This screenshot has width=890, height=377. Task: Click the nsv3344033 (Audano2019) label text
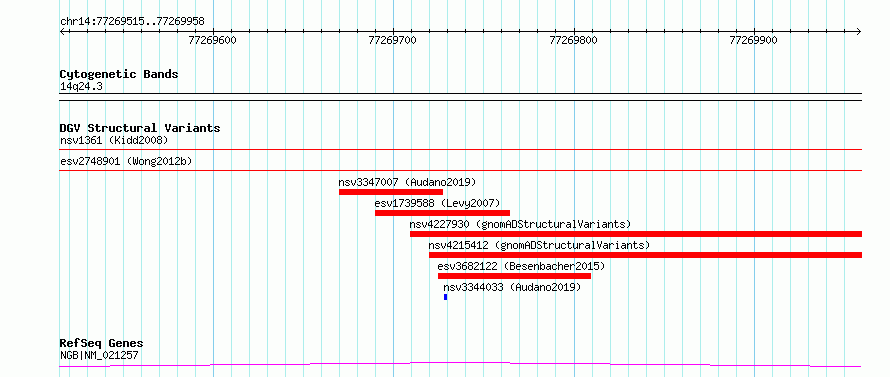point(513,287)
